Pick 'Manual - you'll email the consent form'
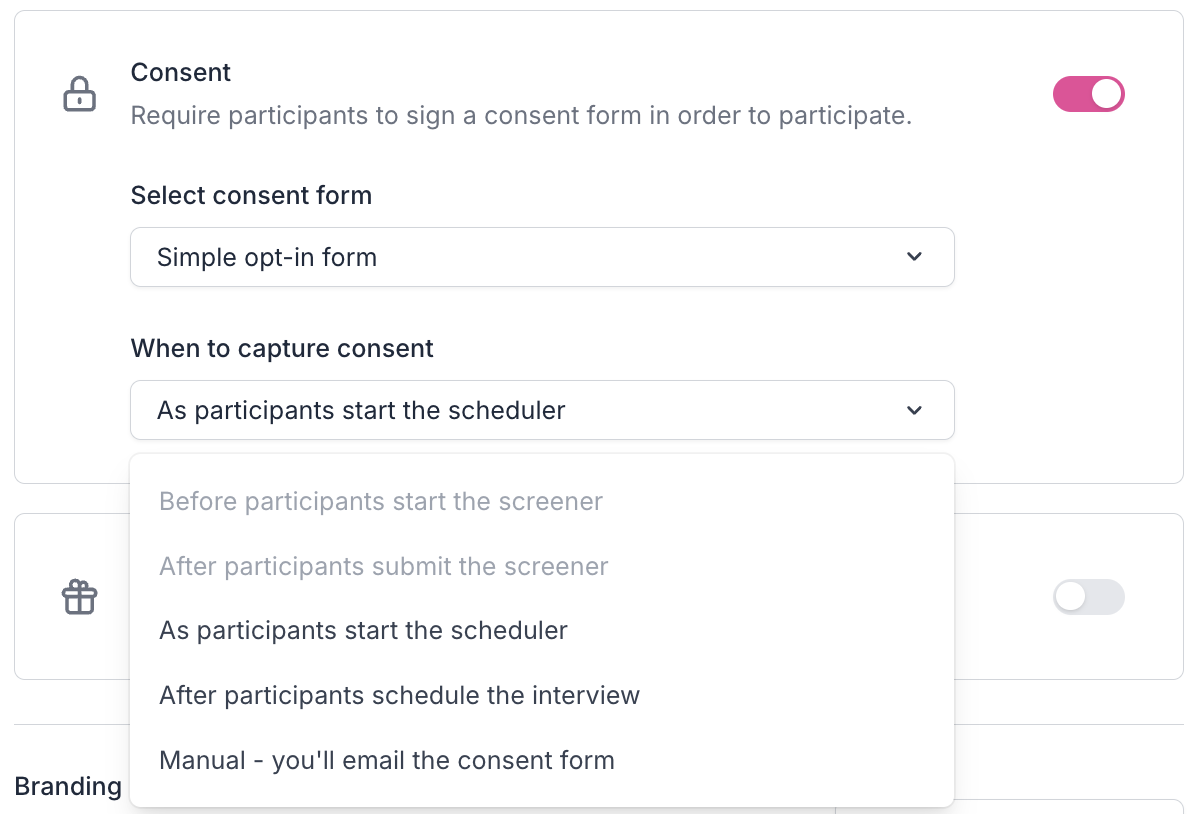 pos(387,760)
